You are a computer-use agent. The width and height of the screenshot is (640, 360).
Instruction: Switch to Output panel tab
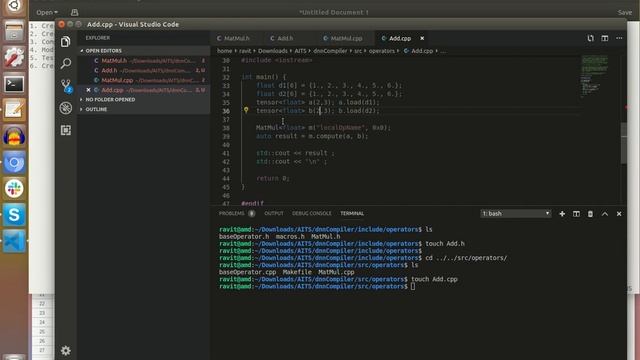pyautogui.click(x=273, y=213)
